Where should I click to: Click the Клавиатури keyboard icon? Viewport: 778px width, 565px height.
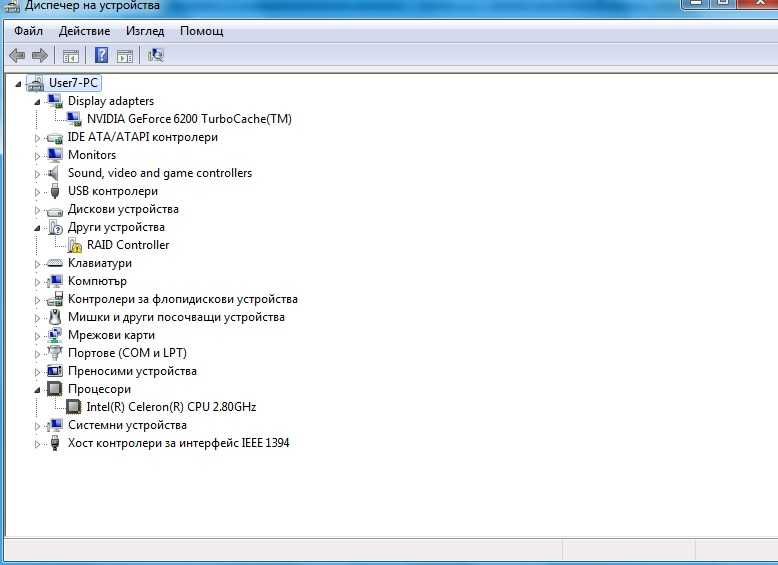coord(55,263)
